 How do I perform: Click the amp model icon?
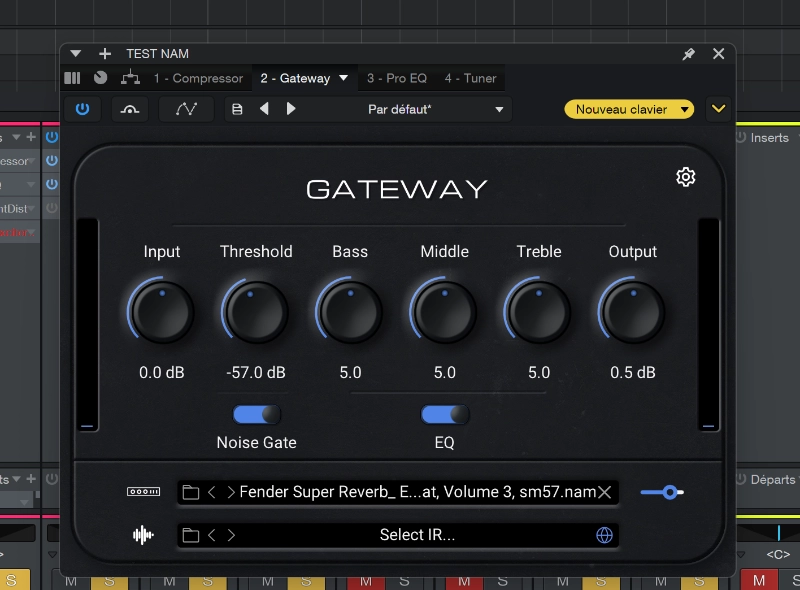143,491
